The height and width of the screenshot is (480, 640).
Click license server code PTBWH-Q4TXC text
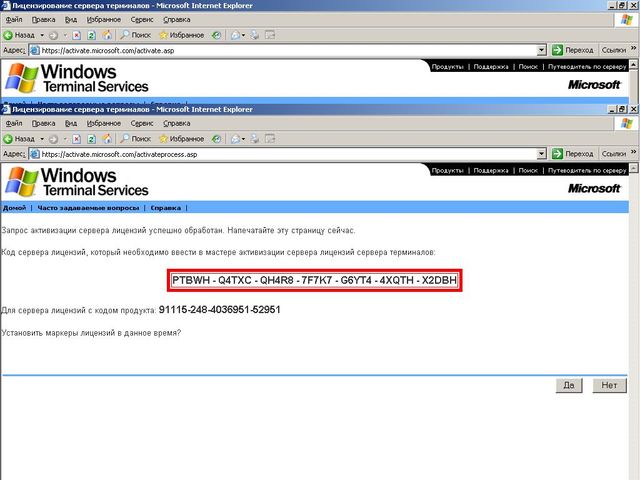pos(314,280)
